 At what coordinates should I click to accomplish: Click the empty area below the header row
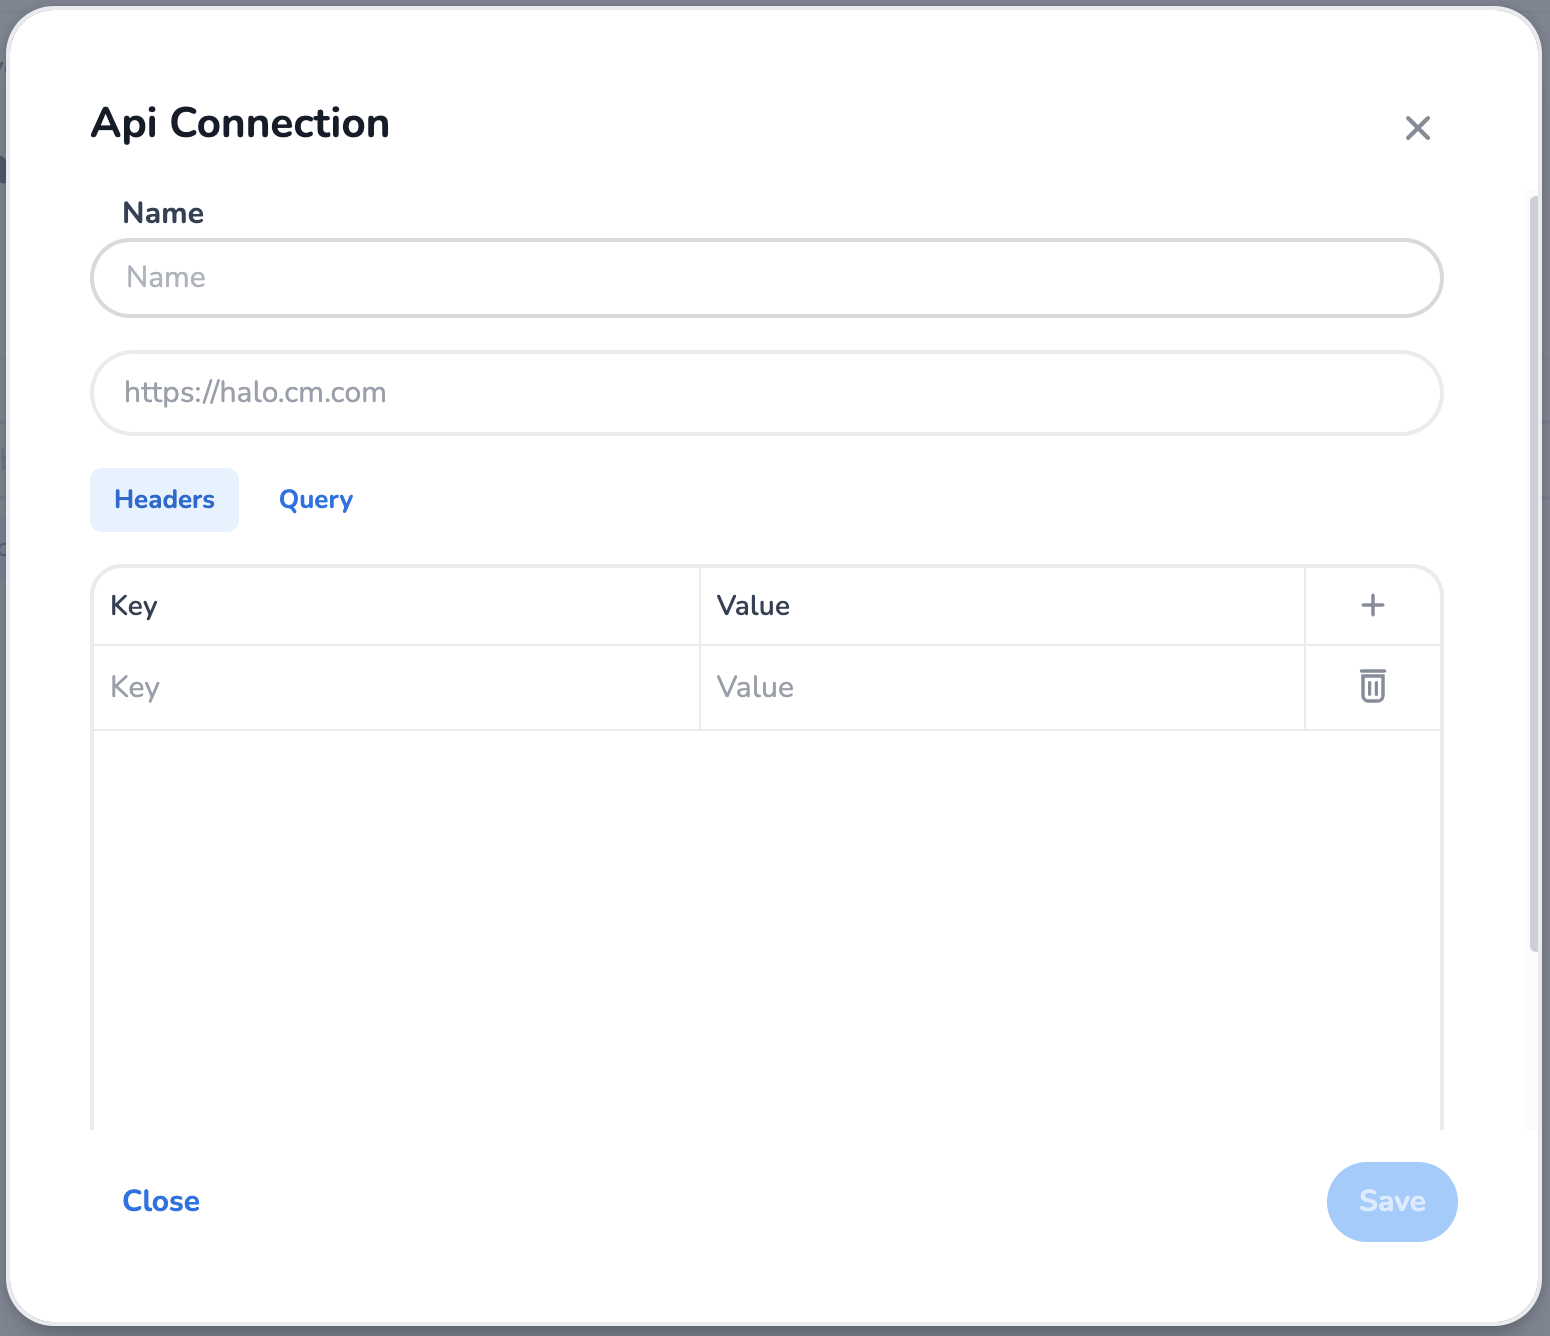(x=766, y=930)
